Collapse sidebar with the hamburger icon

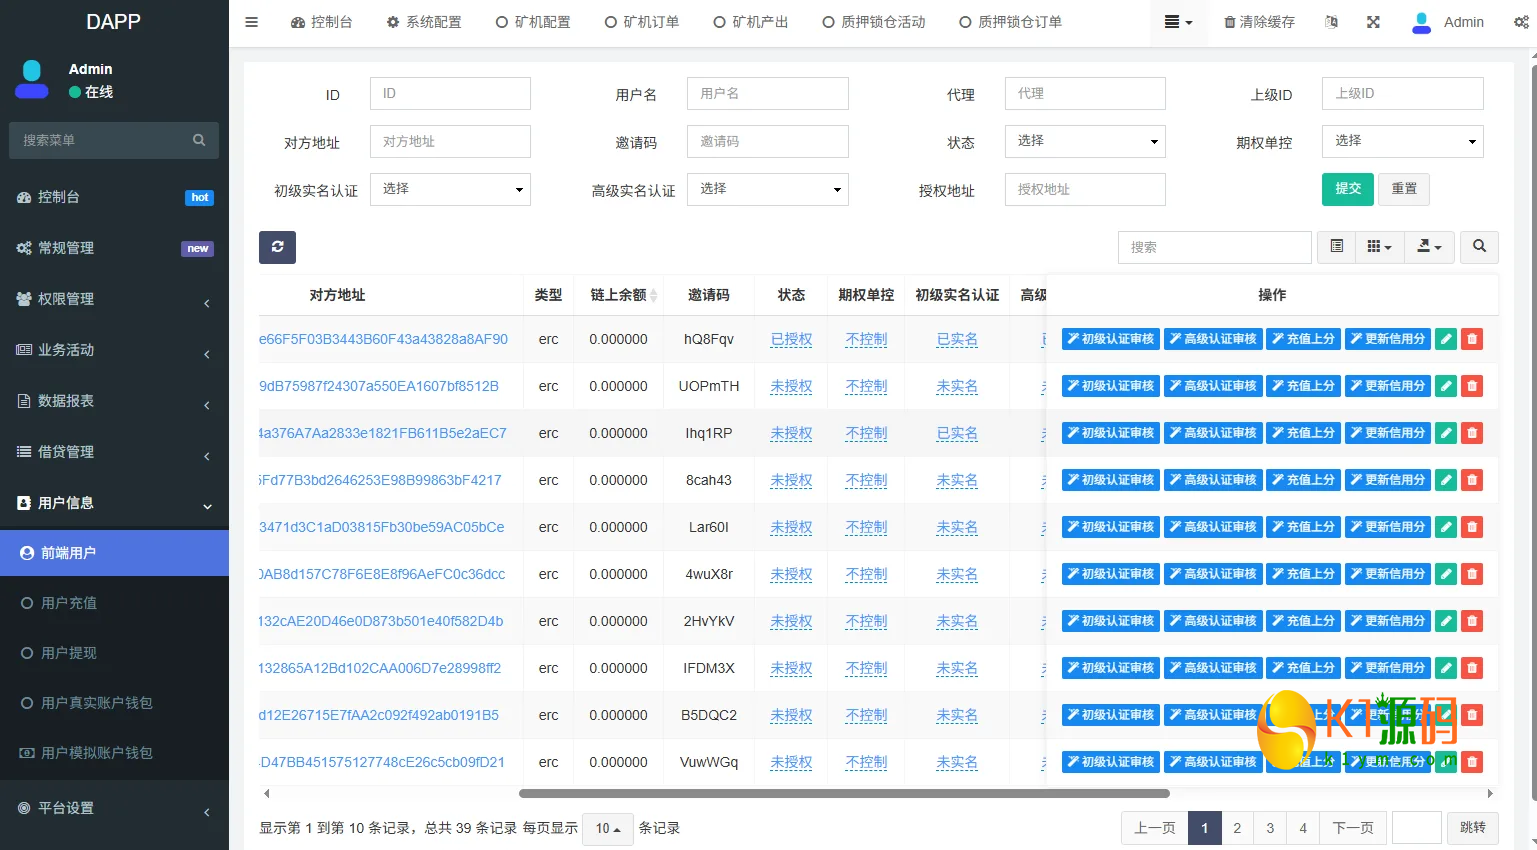pyautogui.click(x=252, y=22)
